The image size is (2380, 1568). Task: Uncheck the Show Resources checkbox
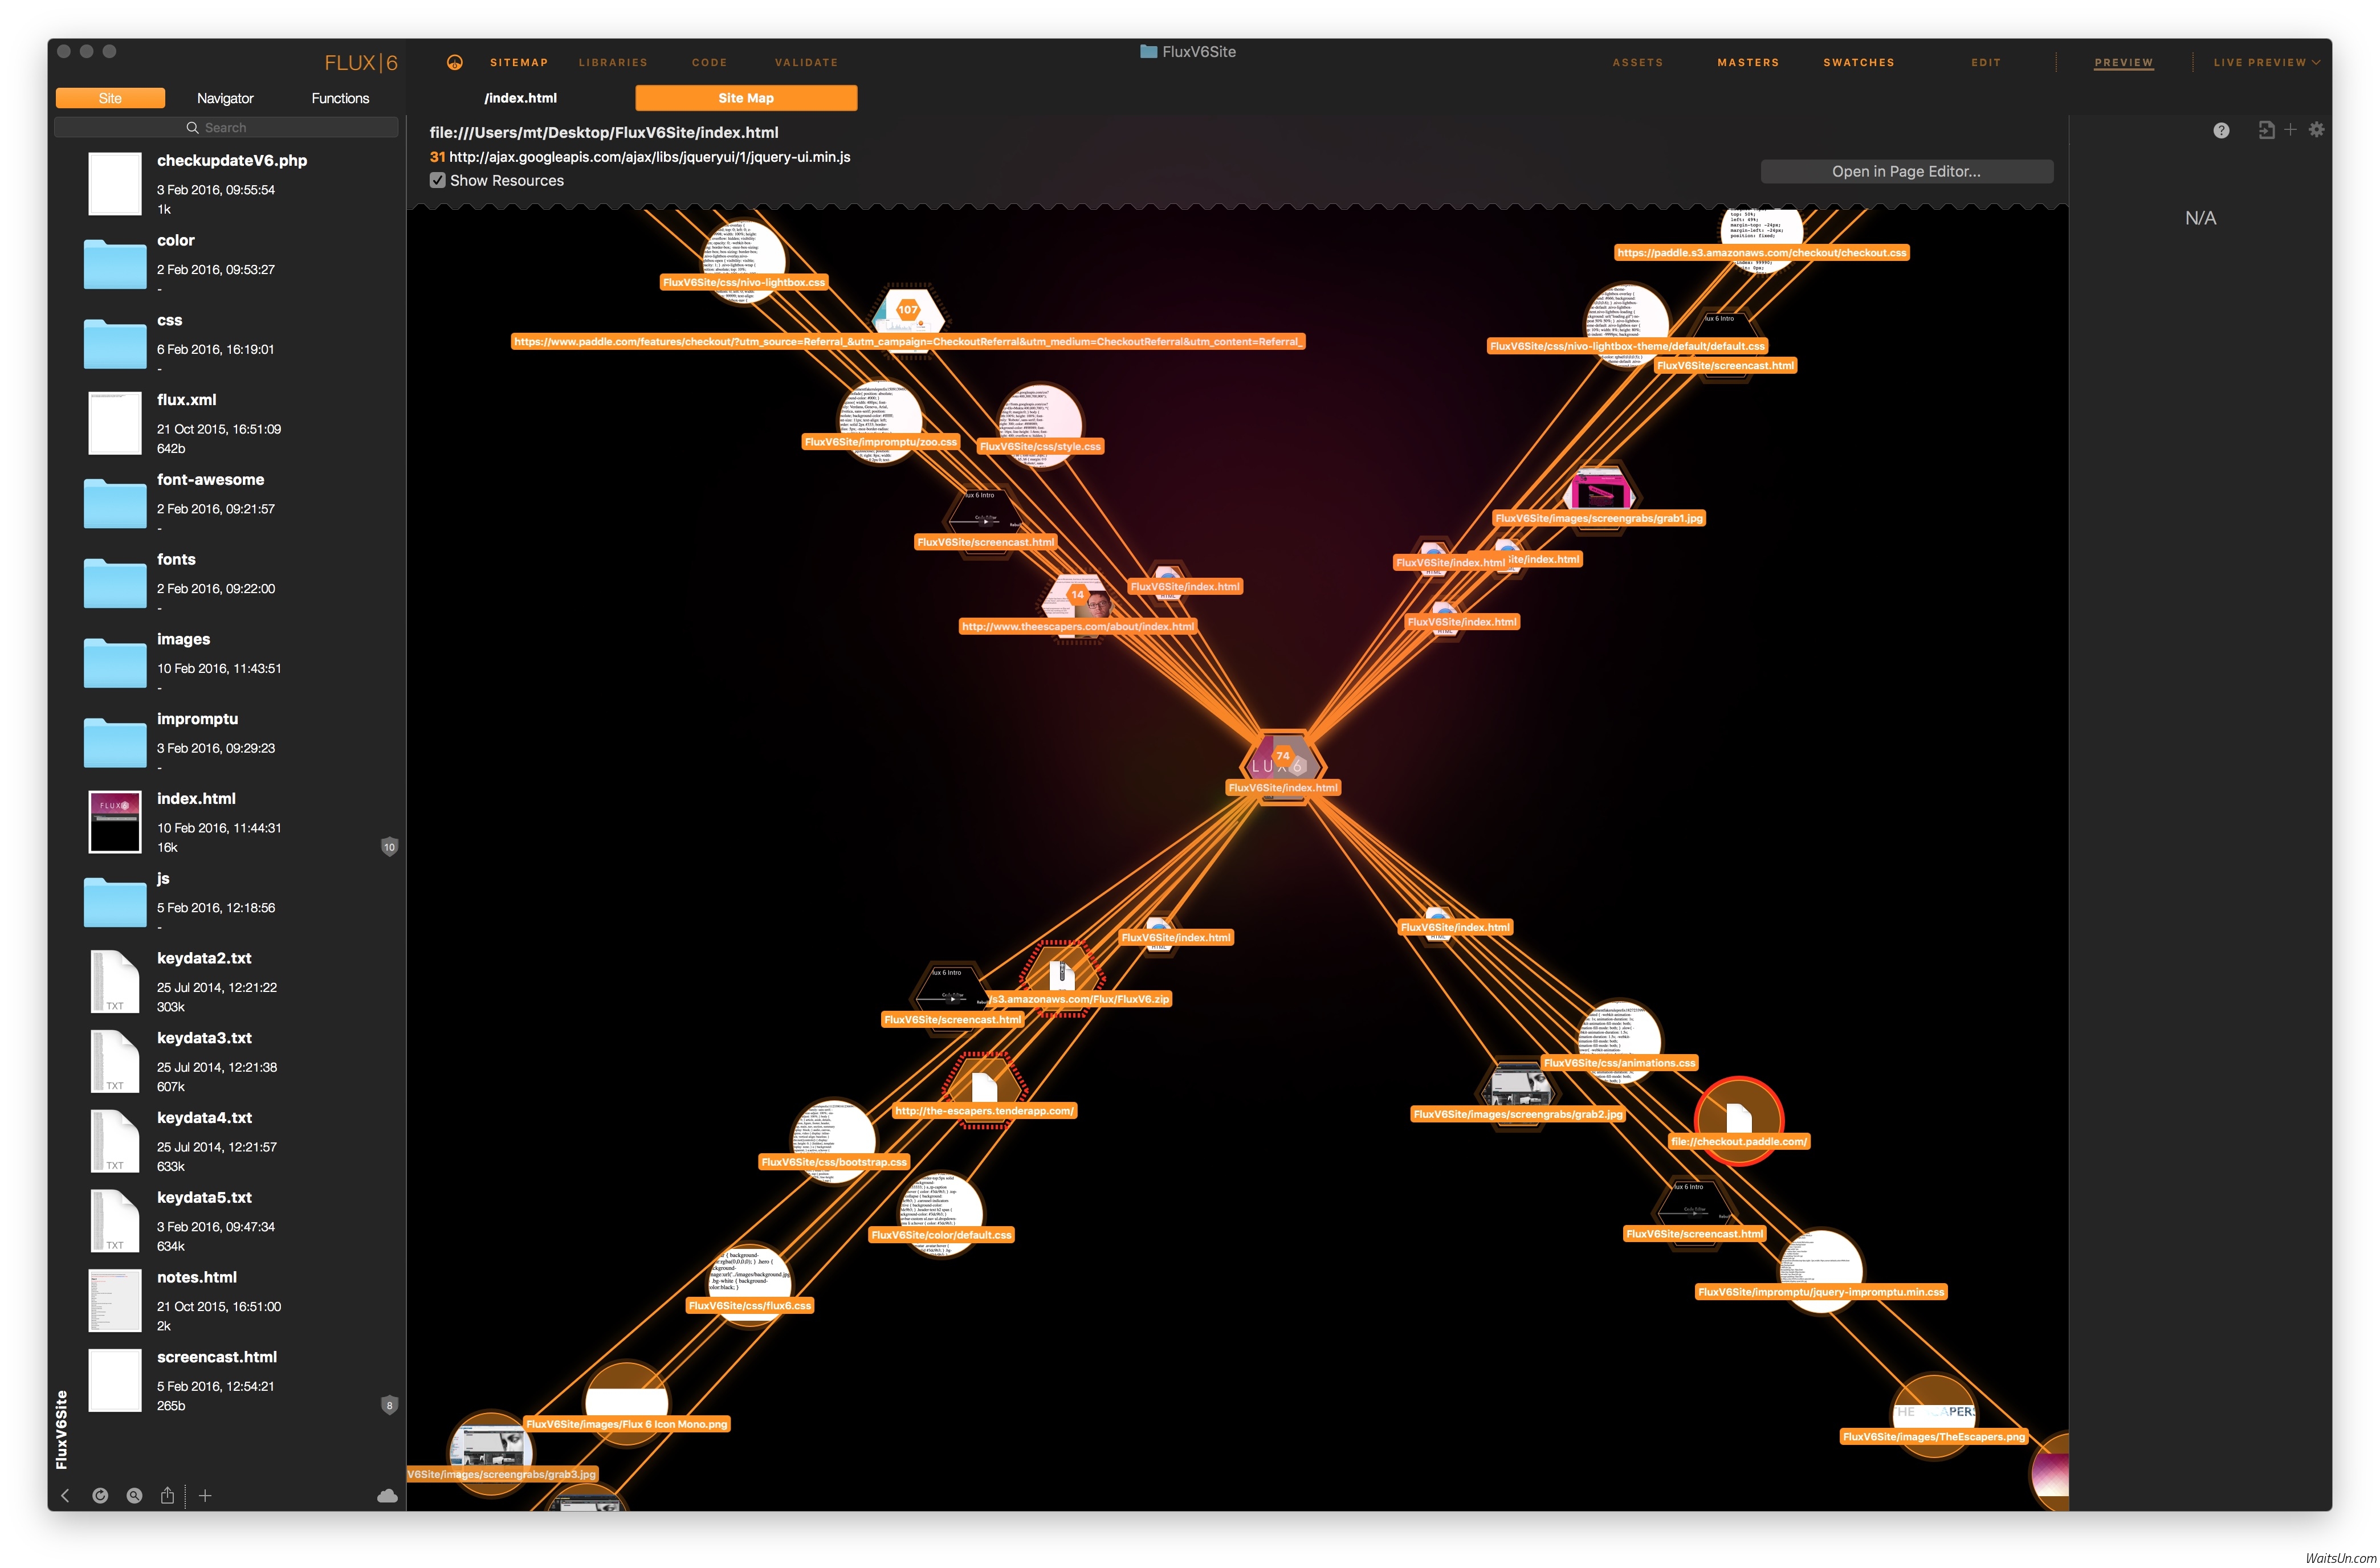438,180
